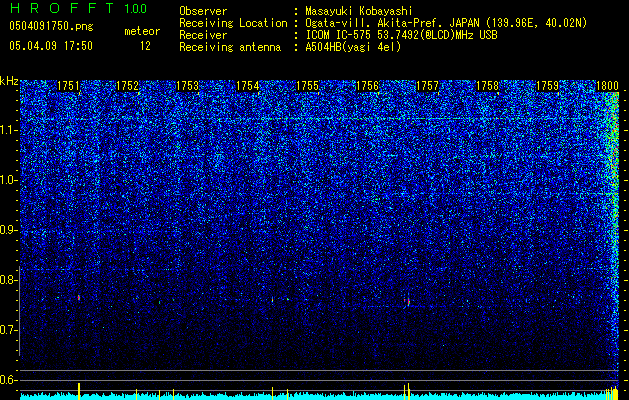Click the date stamp 05.04.09 17:50

coord(51,46)
